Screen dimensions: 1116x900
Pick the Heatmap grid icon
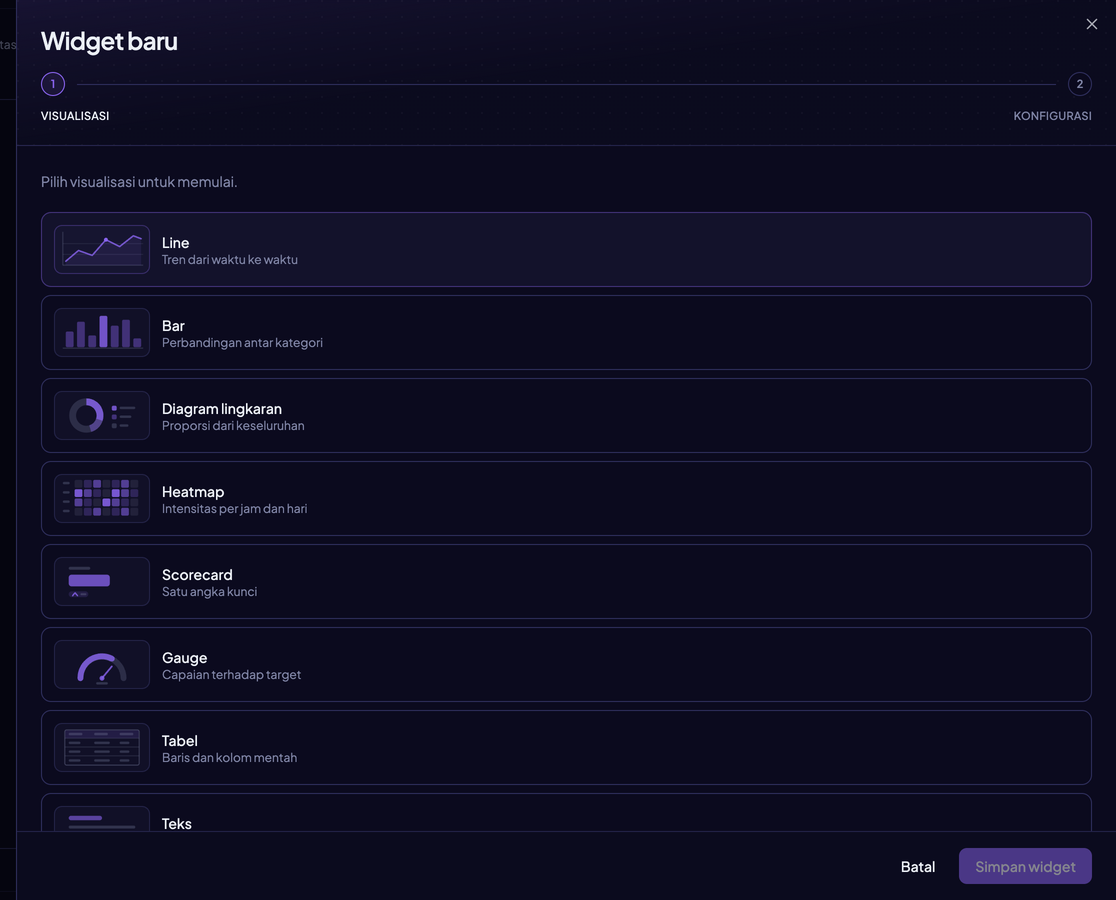(102, 499)
